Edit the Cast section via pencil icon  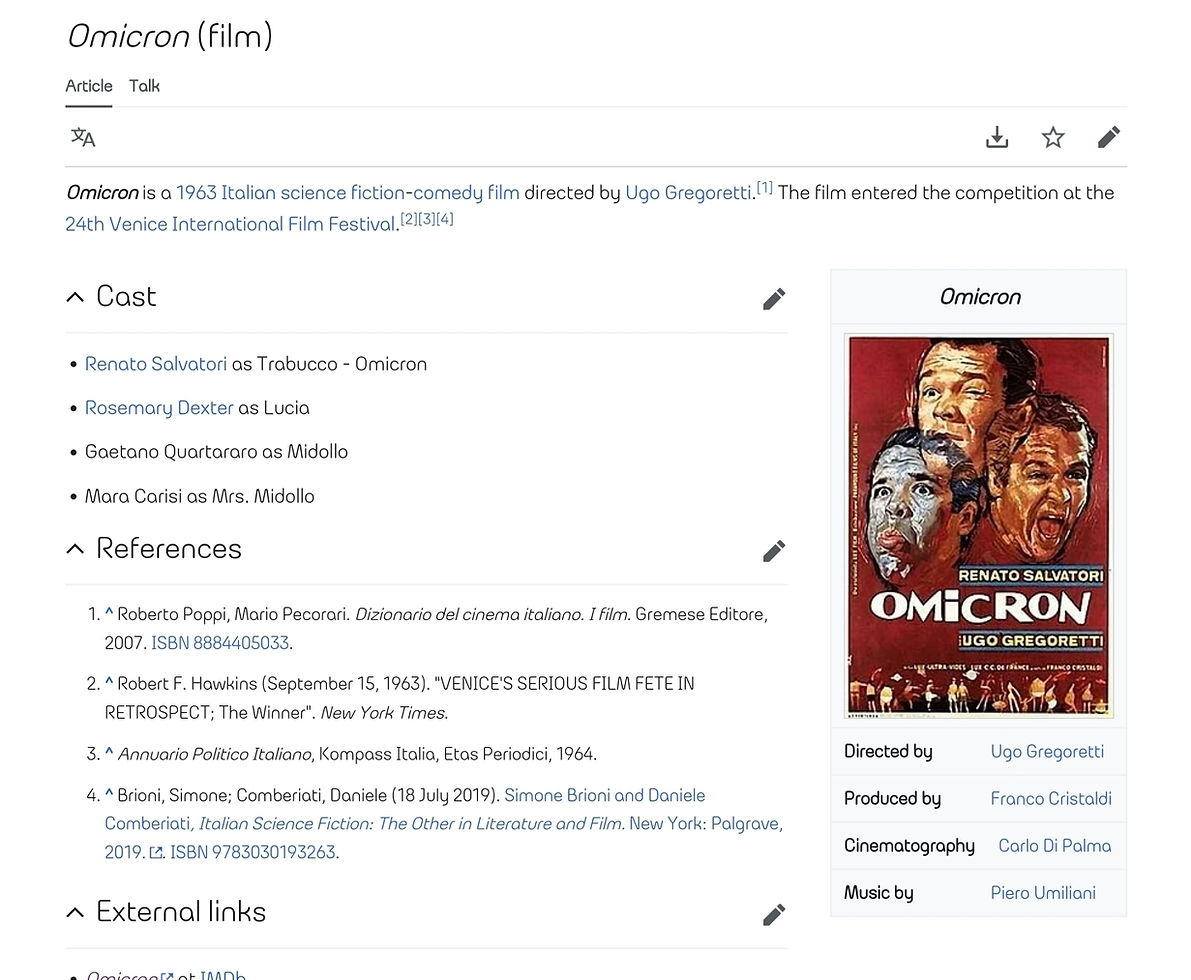coord(774,299)
